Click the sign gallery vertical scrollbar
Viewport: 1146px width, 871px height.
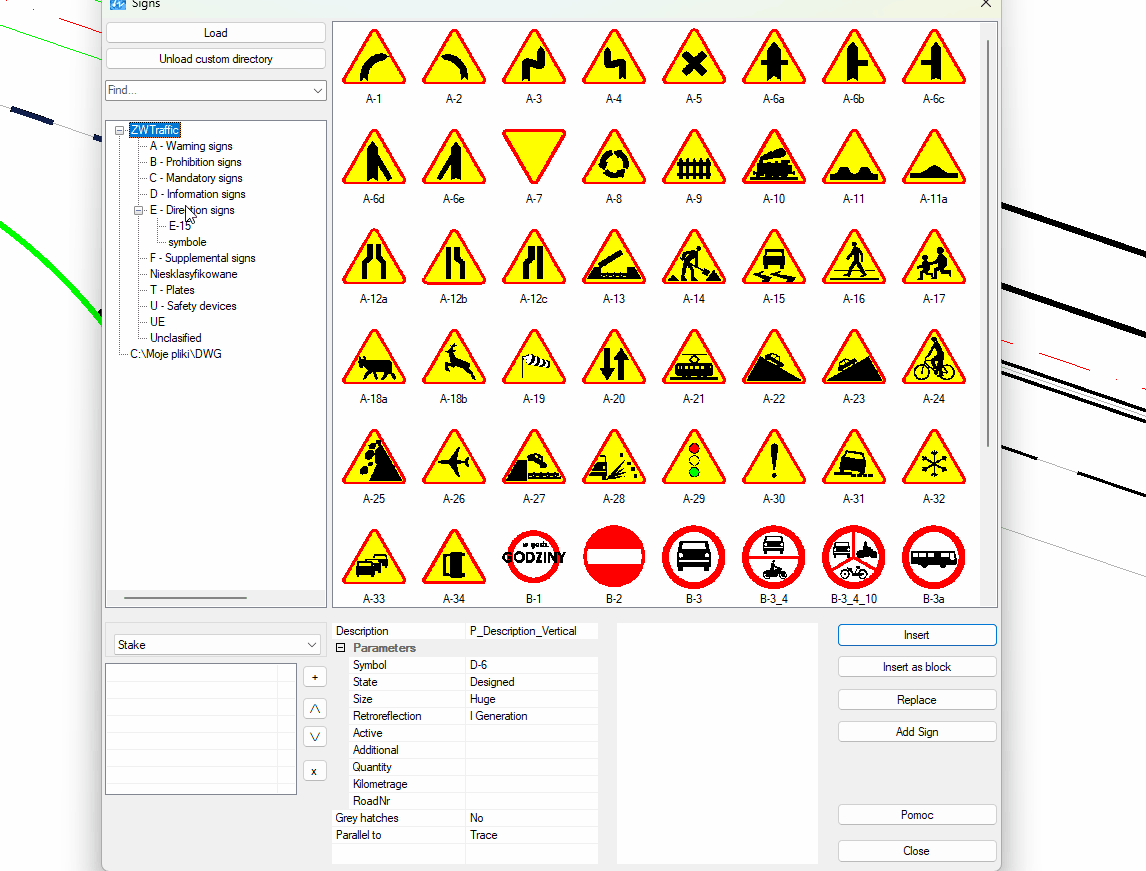tap(988, 243)
